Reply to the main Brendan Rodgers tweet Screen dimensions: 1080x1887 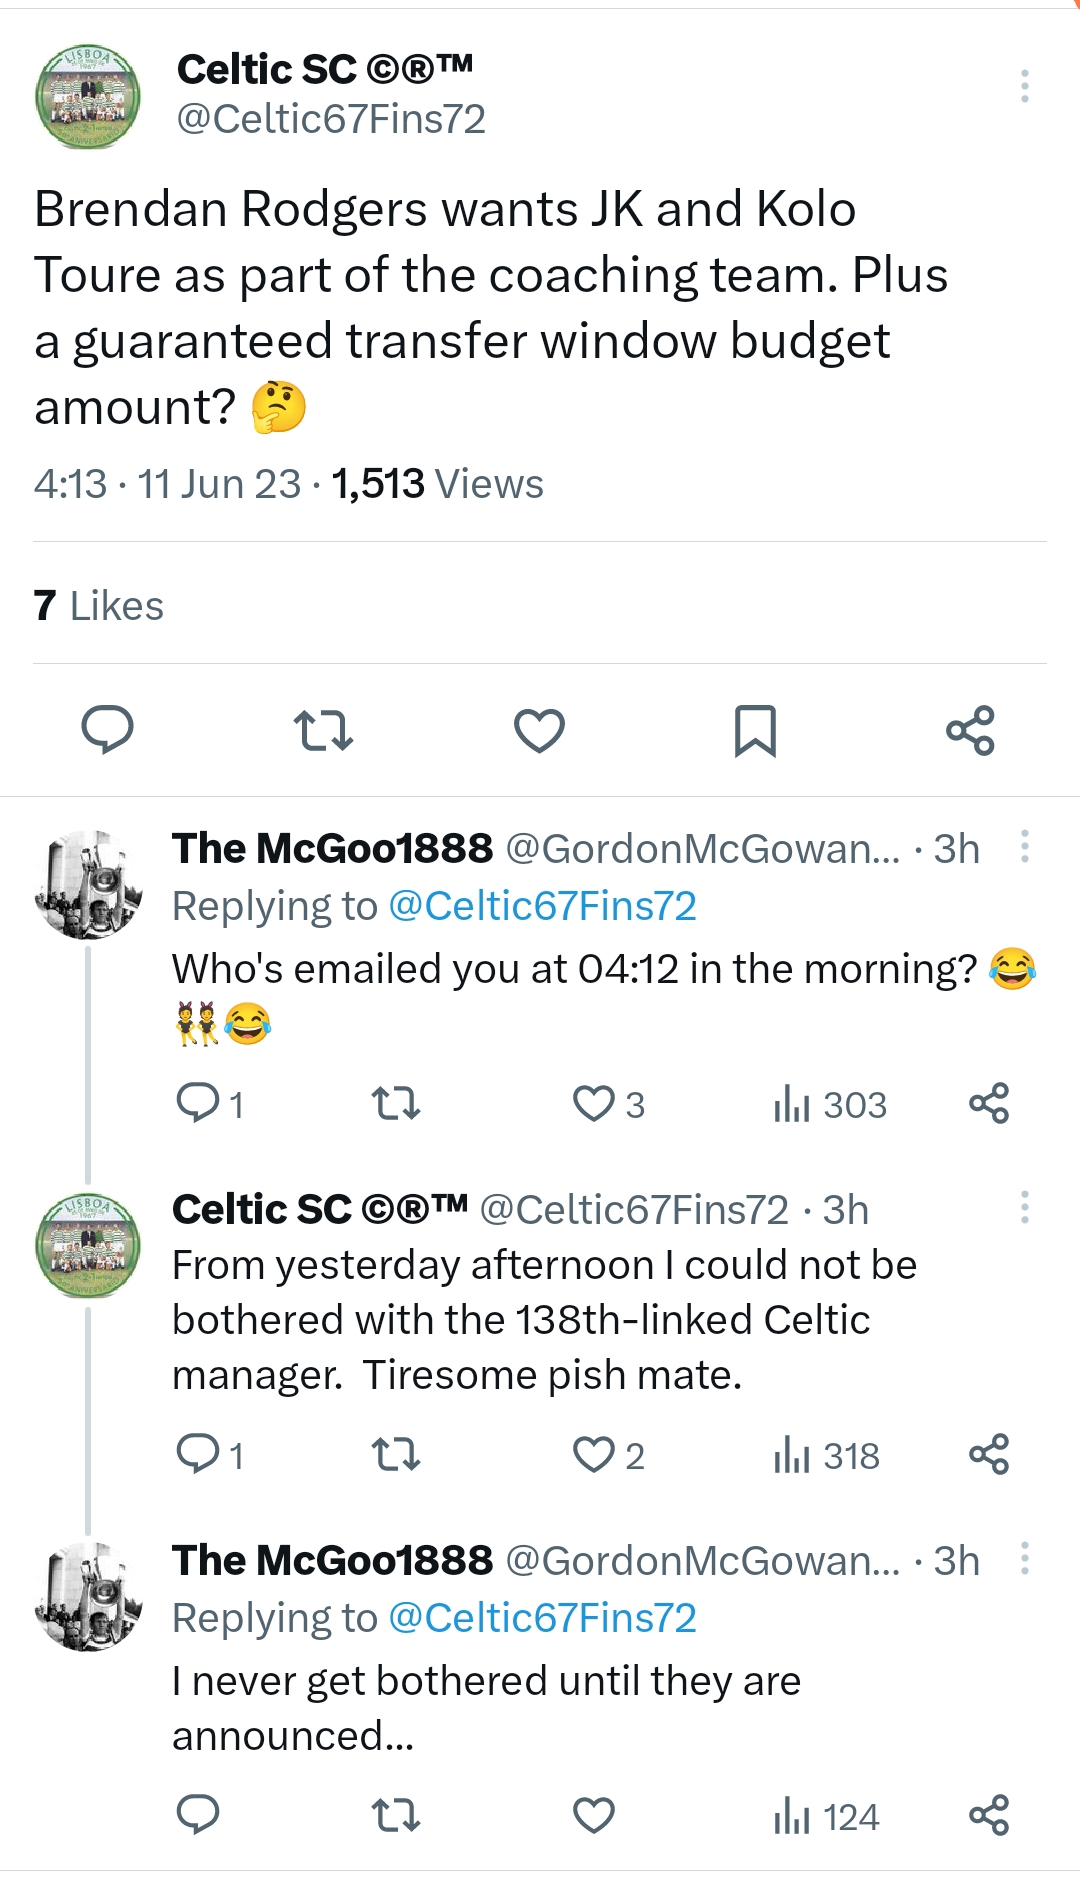107,729
